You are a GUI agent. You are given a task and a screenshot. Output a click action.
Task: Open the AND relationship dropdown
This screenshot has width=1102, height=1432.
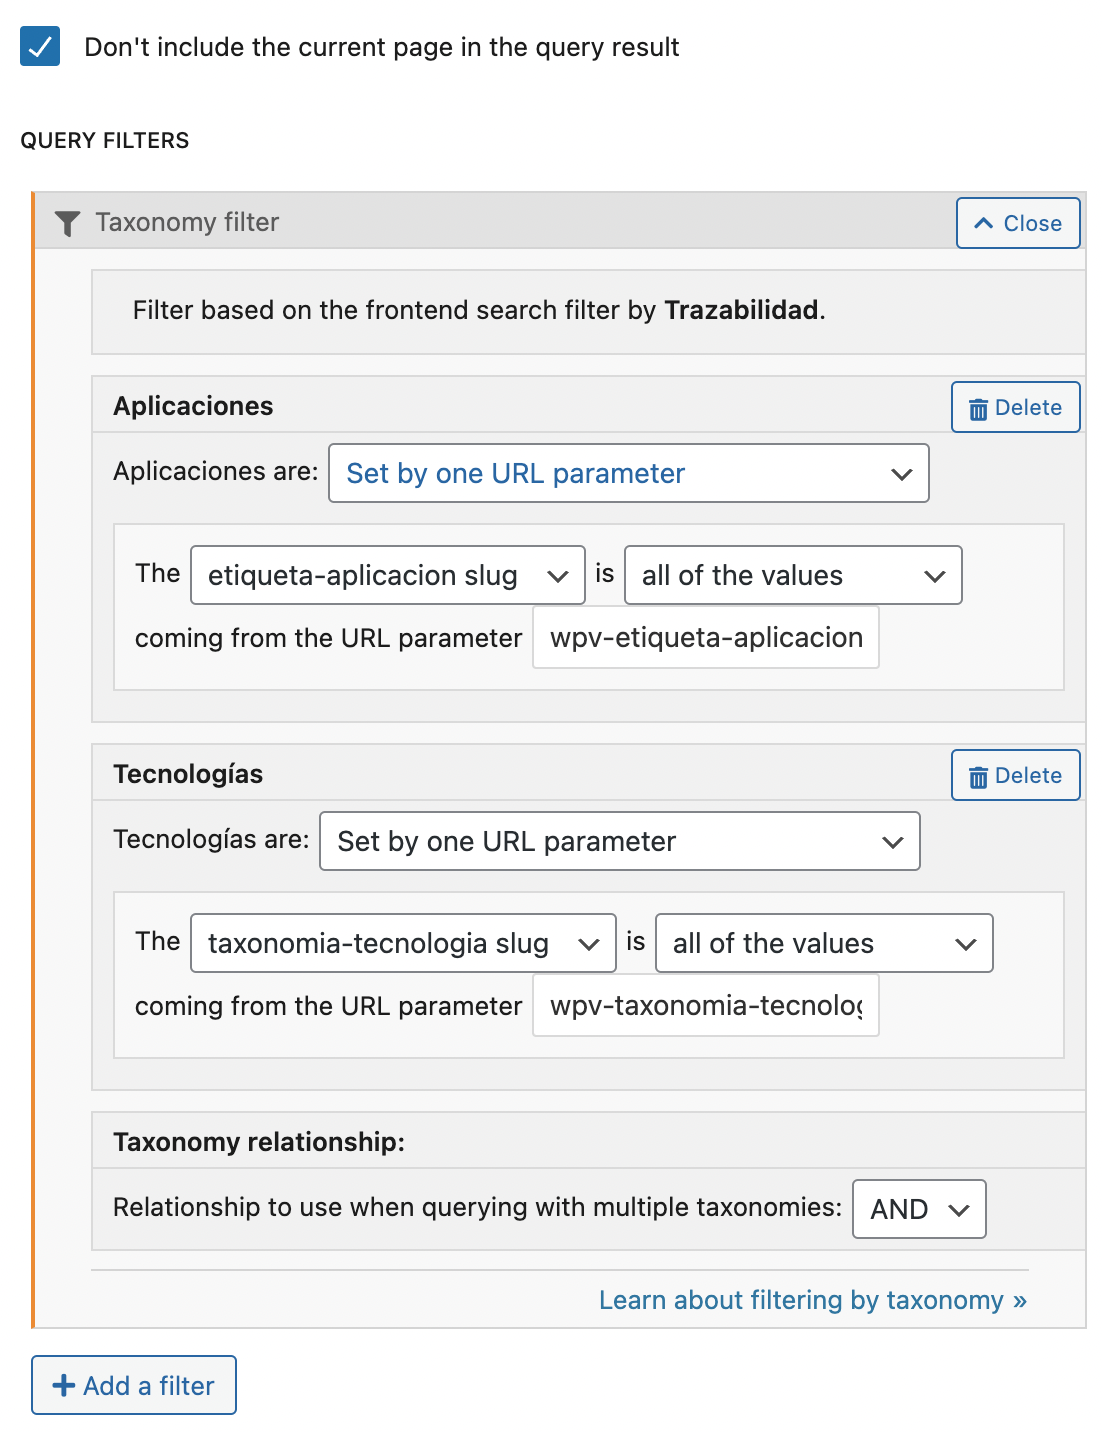(919, 1209)
